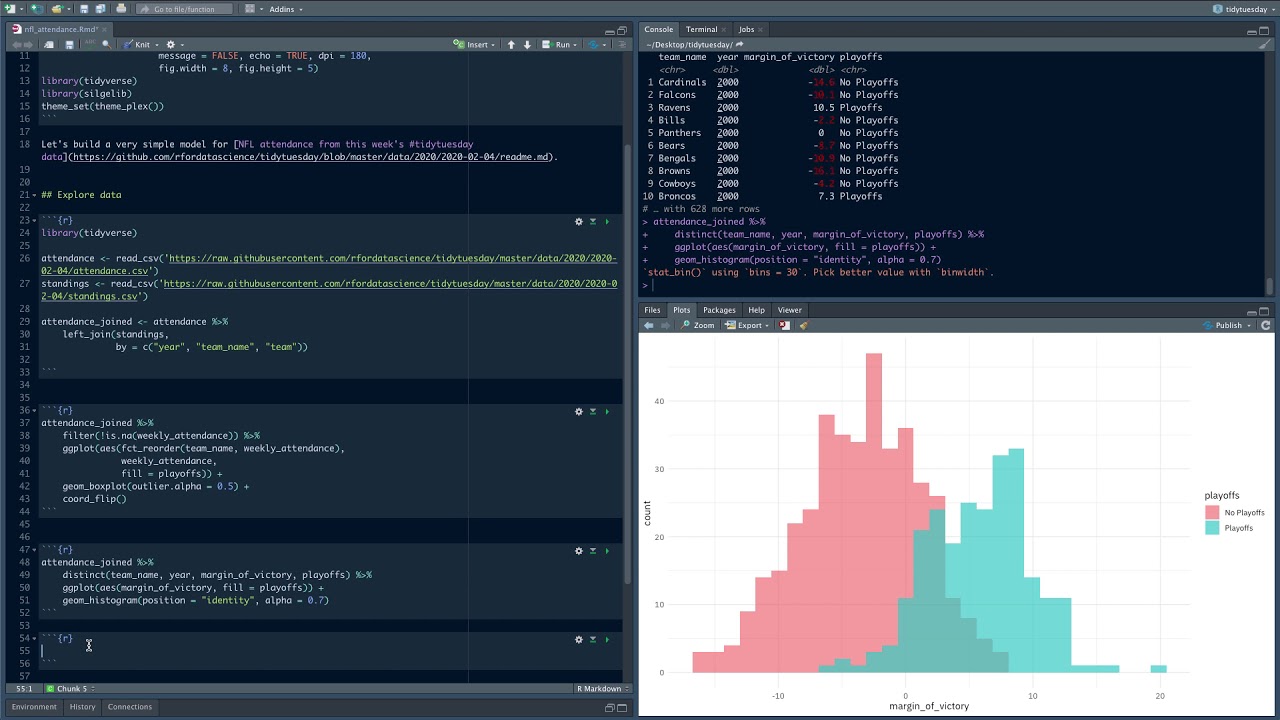Go forward to next source location
The width and height of the screenshot is (1280, 720).
[29, 45]
